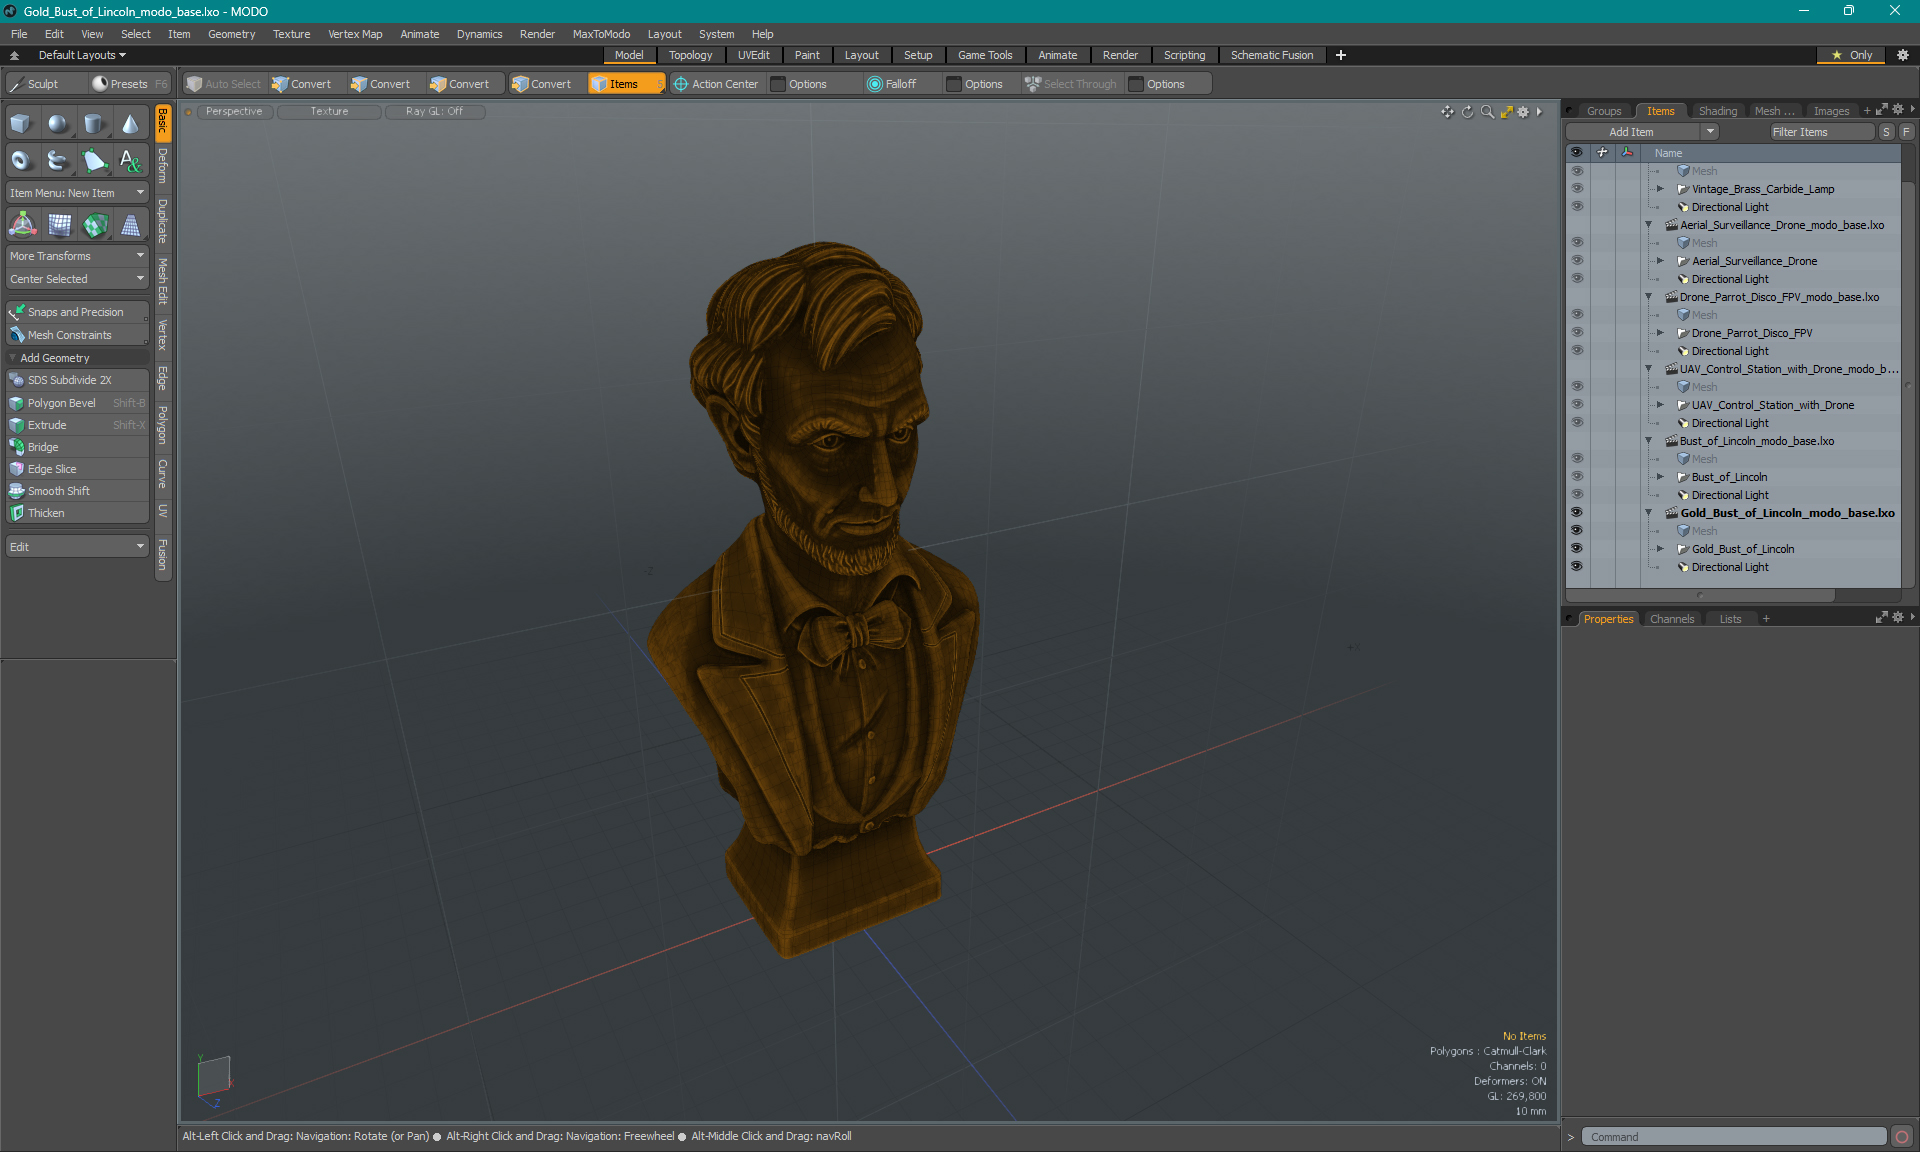Open the Vertex Map menu
This screenshot has width=1920, height=1152.
point(355,34)
